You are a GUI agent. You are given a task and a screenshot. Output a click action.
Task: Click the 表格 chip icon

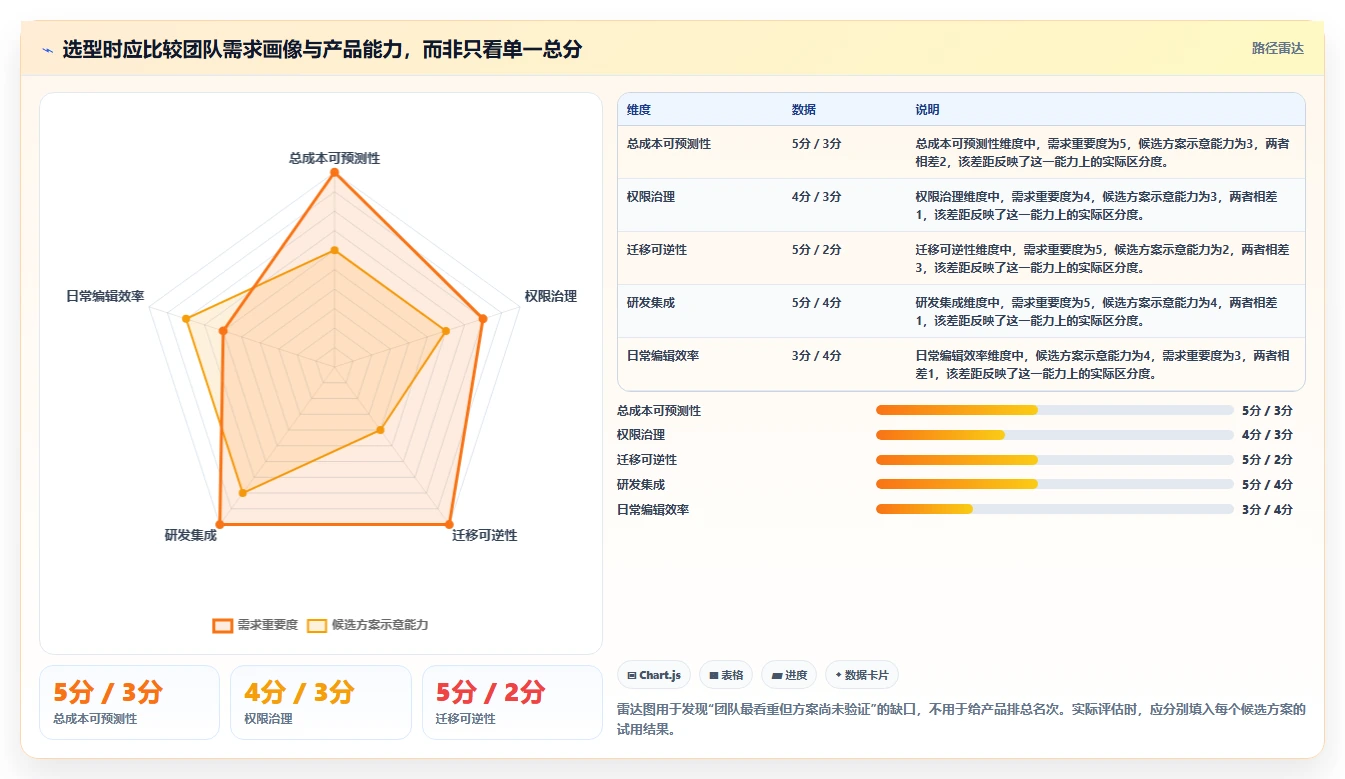pyautogui.click(x=713, y=675)
